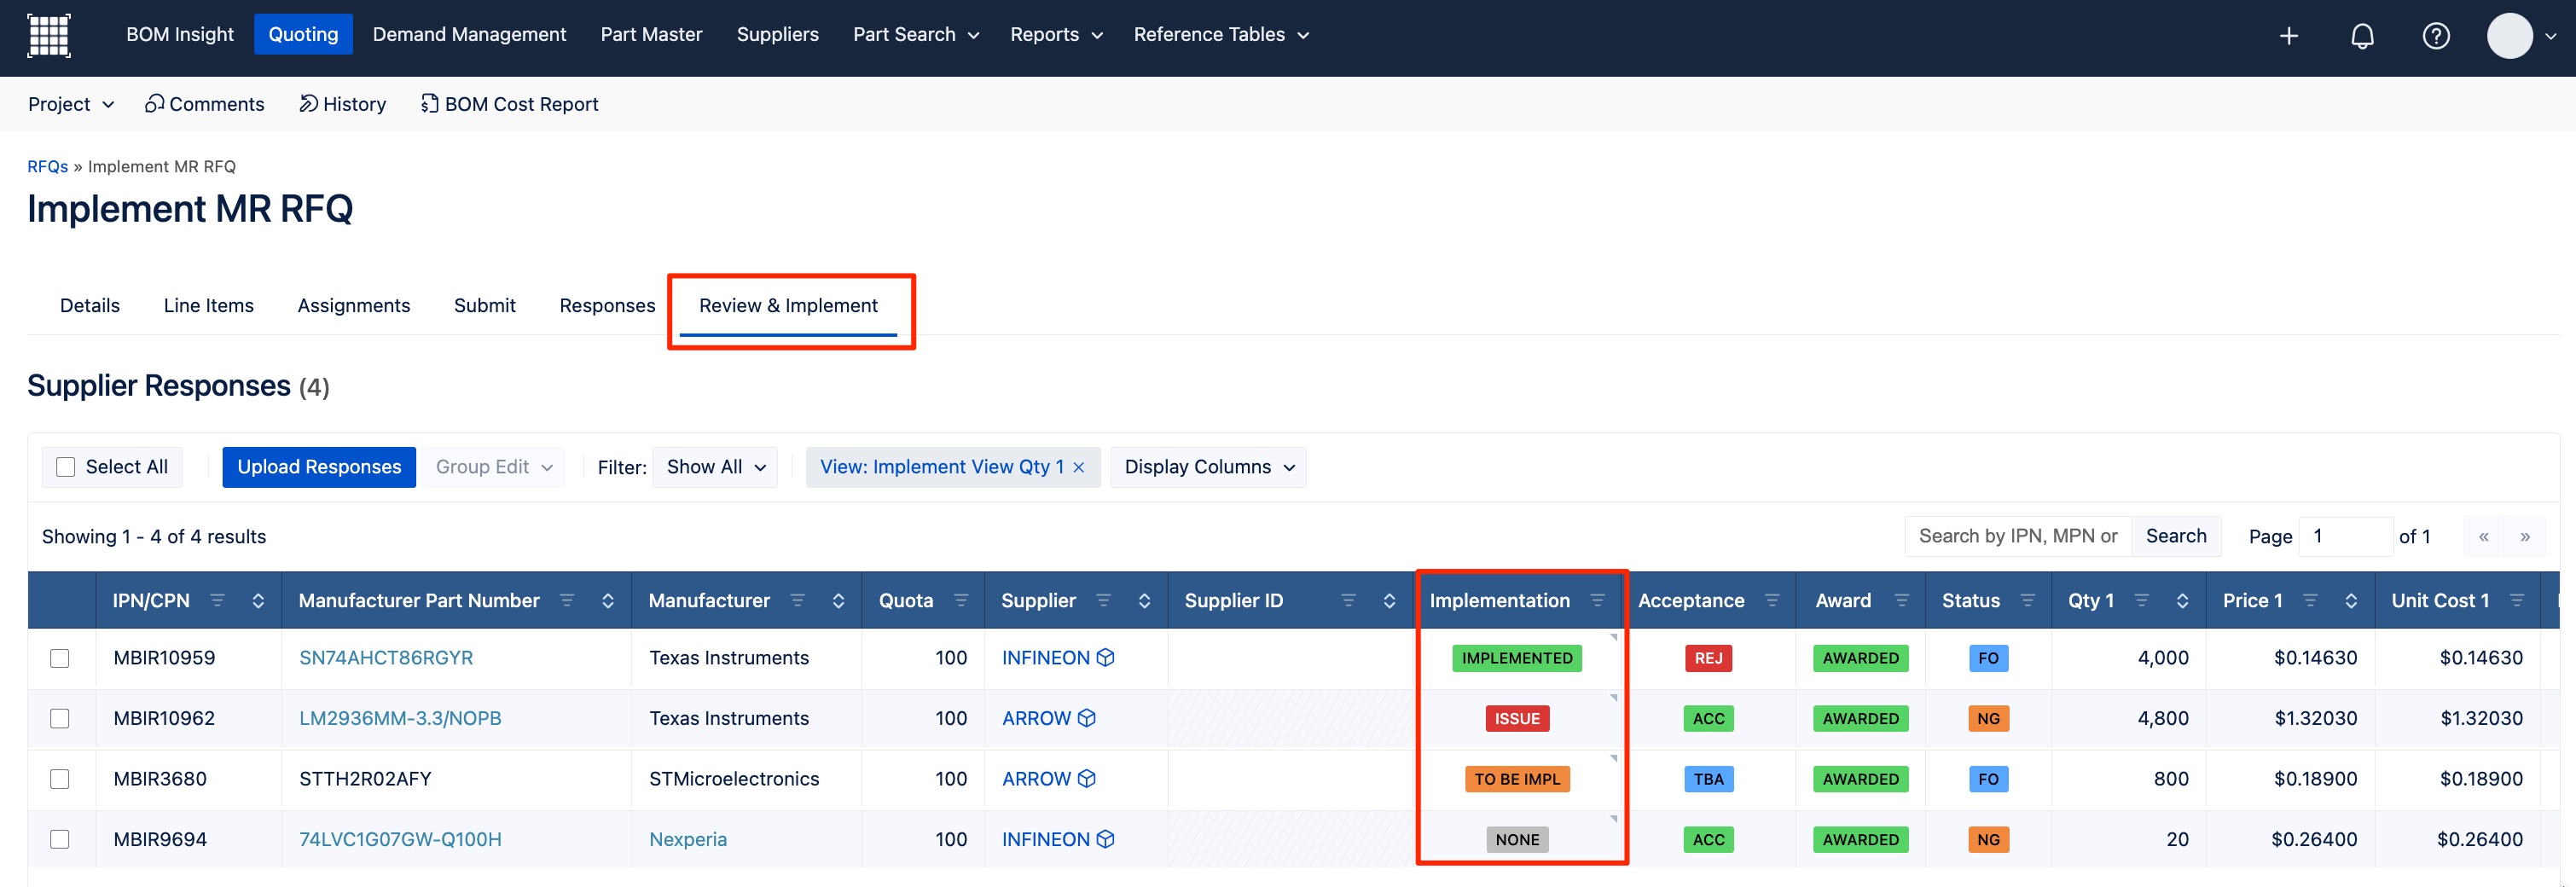Viewport: 2576px width, 887px height.
Task: Open the Part Search dropdown
Action: click(x=916, y=35)
